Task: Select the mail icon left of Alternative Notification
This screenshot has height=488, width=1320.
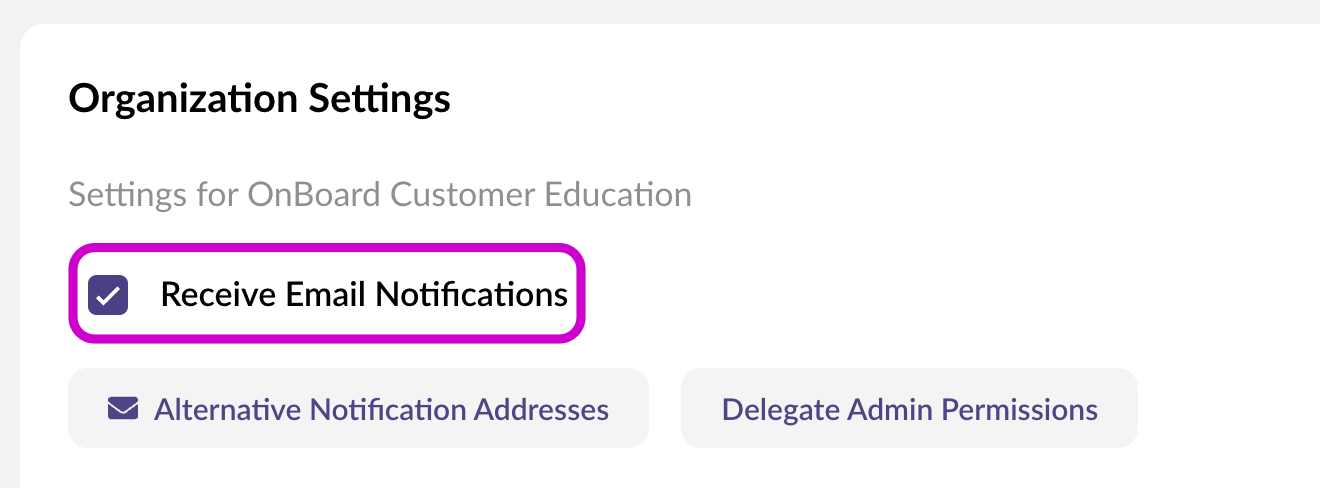Action: [122, 409]
